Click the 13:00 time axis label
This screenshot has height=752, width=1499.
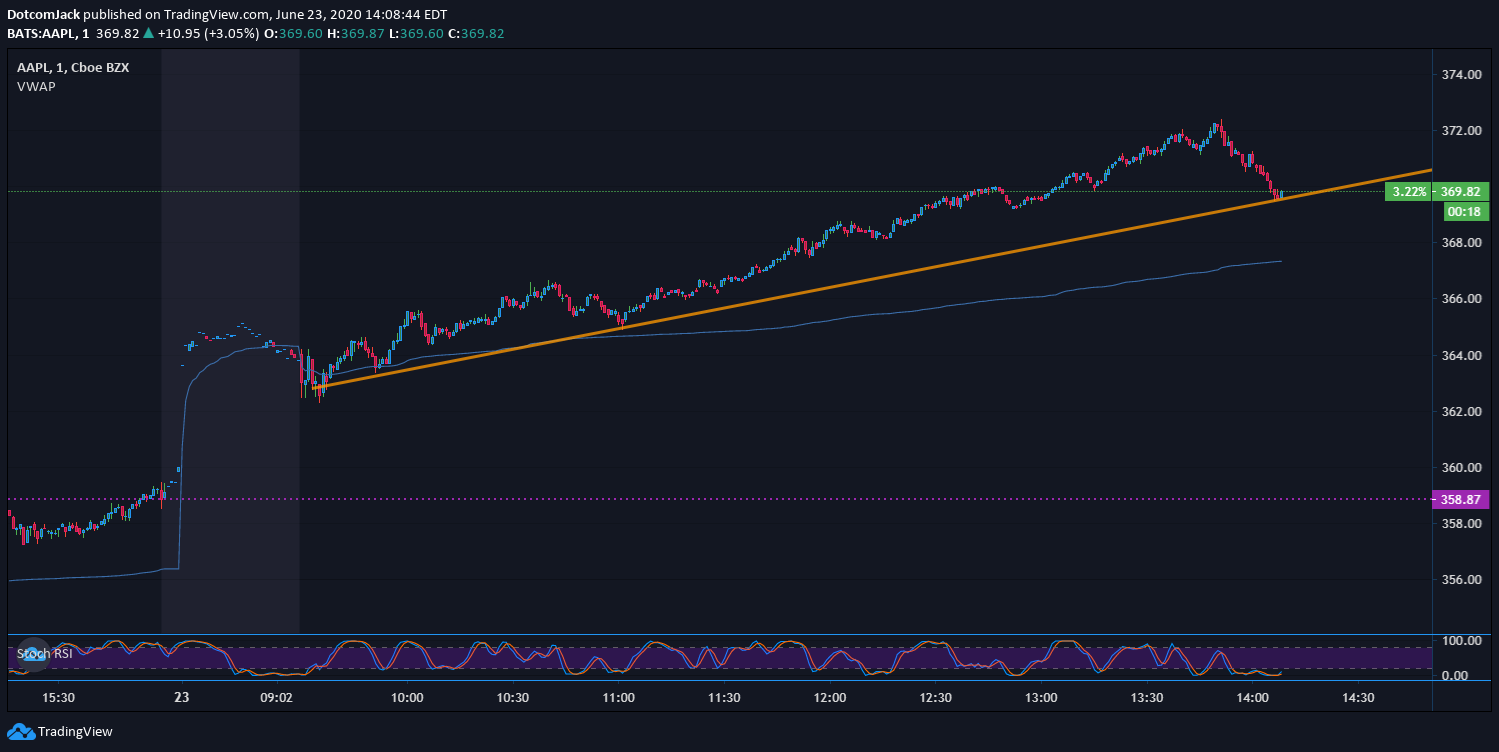point(1040,698)
